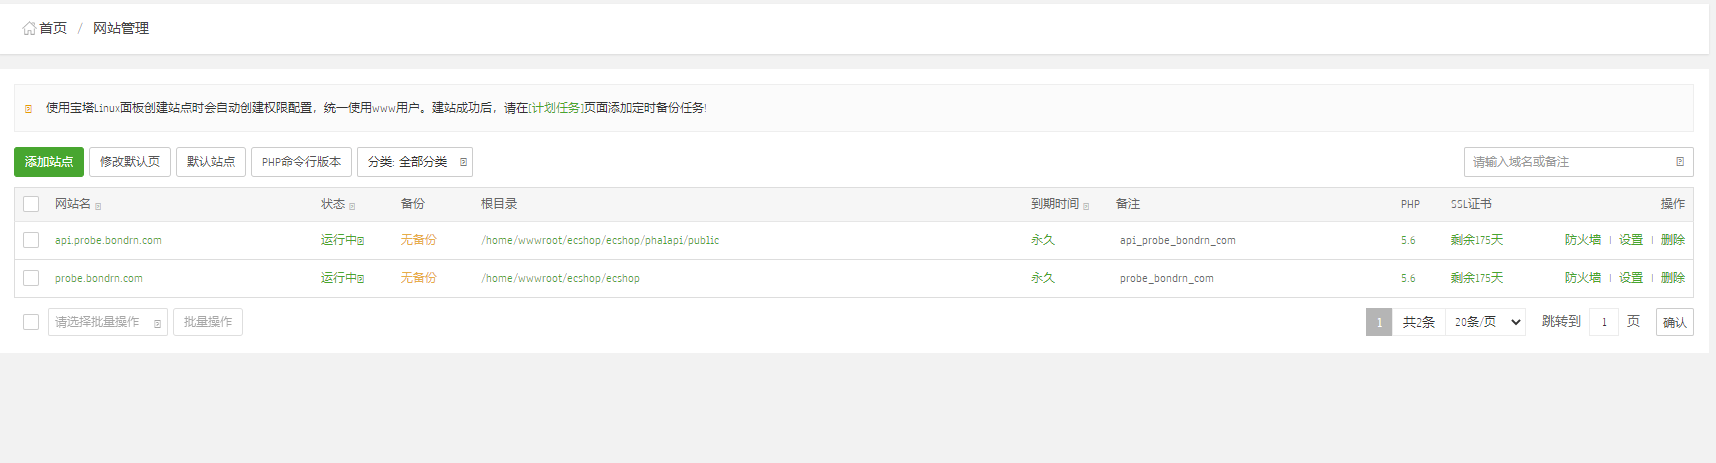Check the probe.bondrn.com row checkbox

[x=31, y=278]
